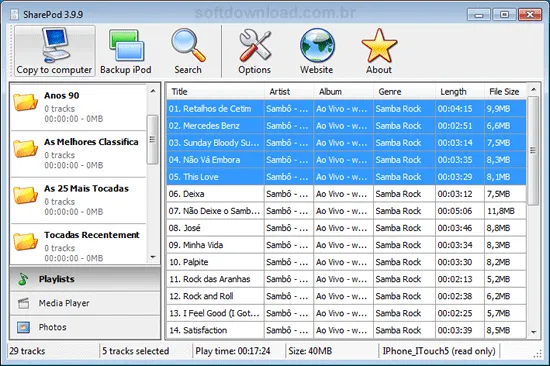Click track list scroll up arrow
This screenshot has width=550, height=366.
click(534, 90)
